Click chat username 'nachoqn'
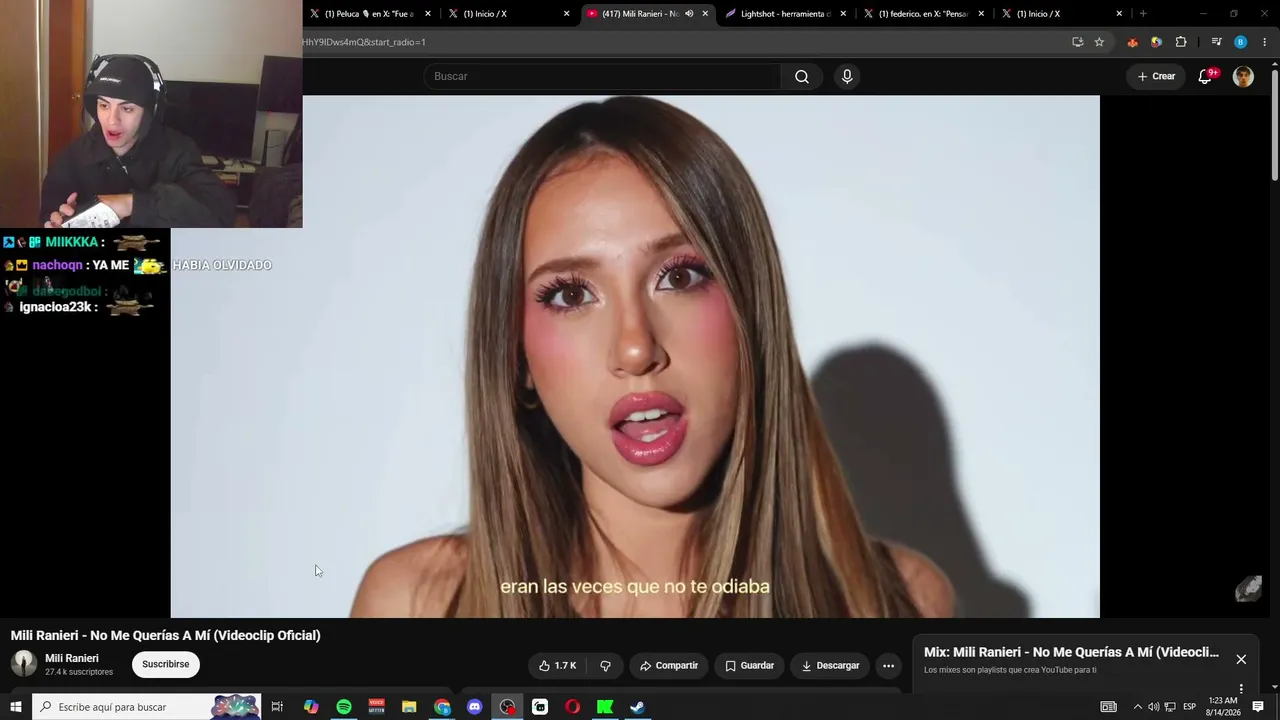Viewport: 1280px width, 720px height. click(x=59, y=265)
